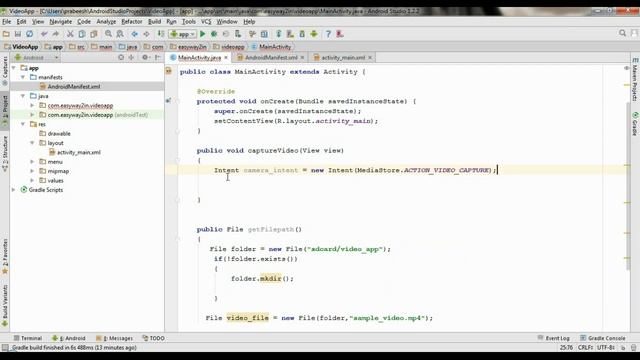Click the VideoApp breadcrumb
Screen dimensions: 640x360
click(x=21, y=47)
